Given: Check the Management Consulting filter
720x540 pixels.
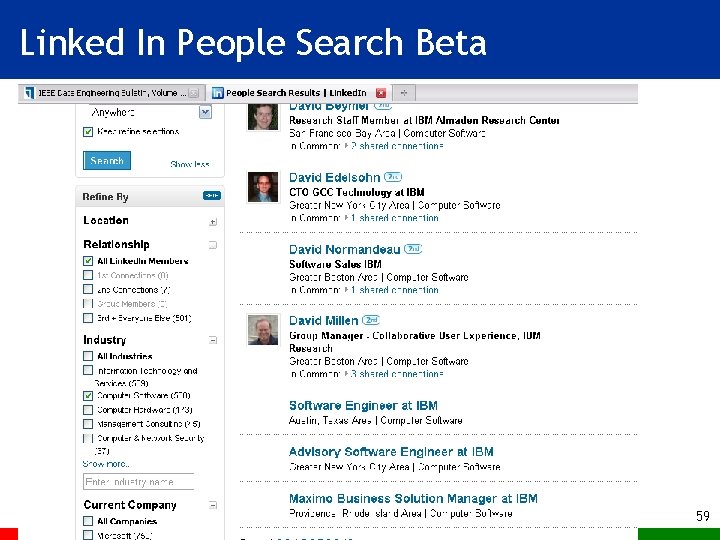Looking at the screenshot, I should click(x=88, y=424).
